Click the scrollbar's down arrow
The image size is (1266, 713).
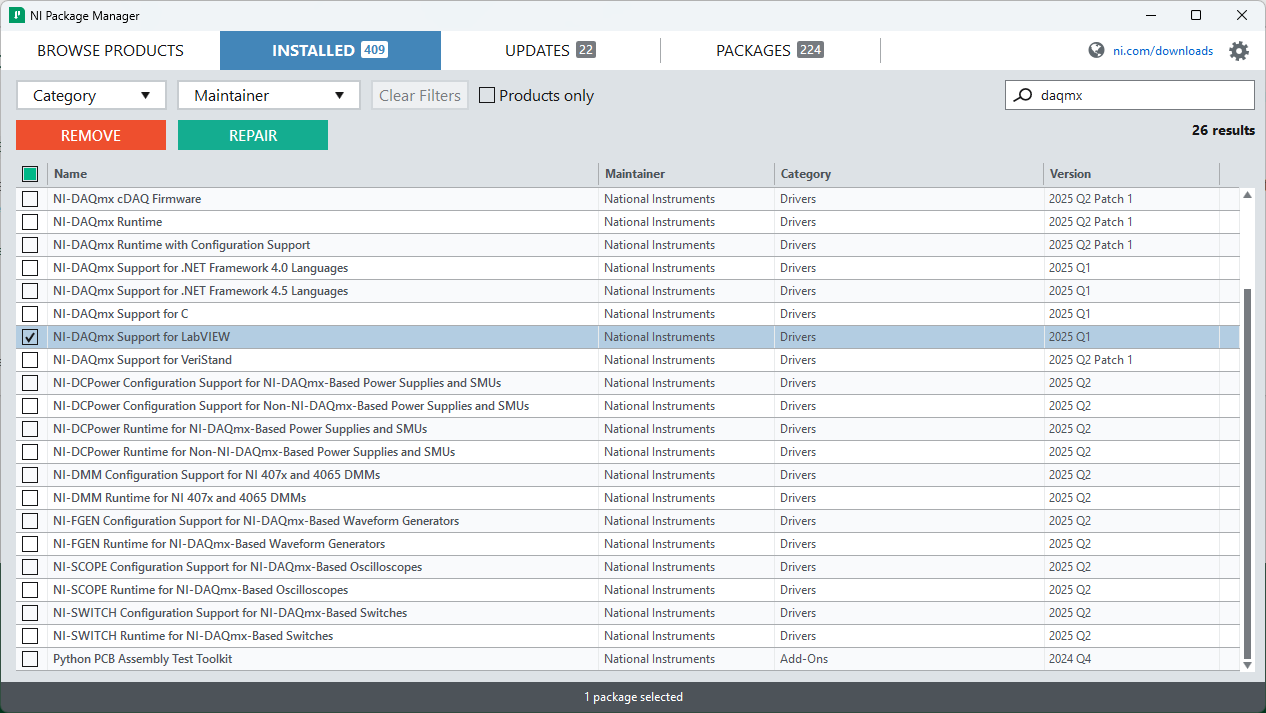(1246, 664)
